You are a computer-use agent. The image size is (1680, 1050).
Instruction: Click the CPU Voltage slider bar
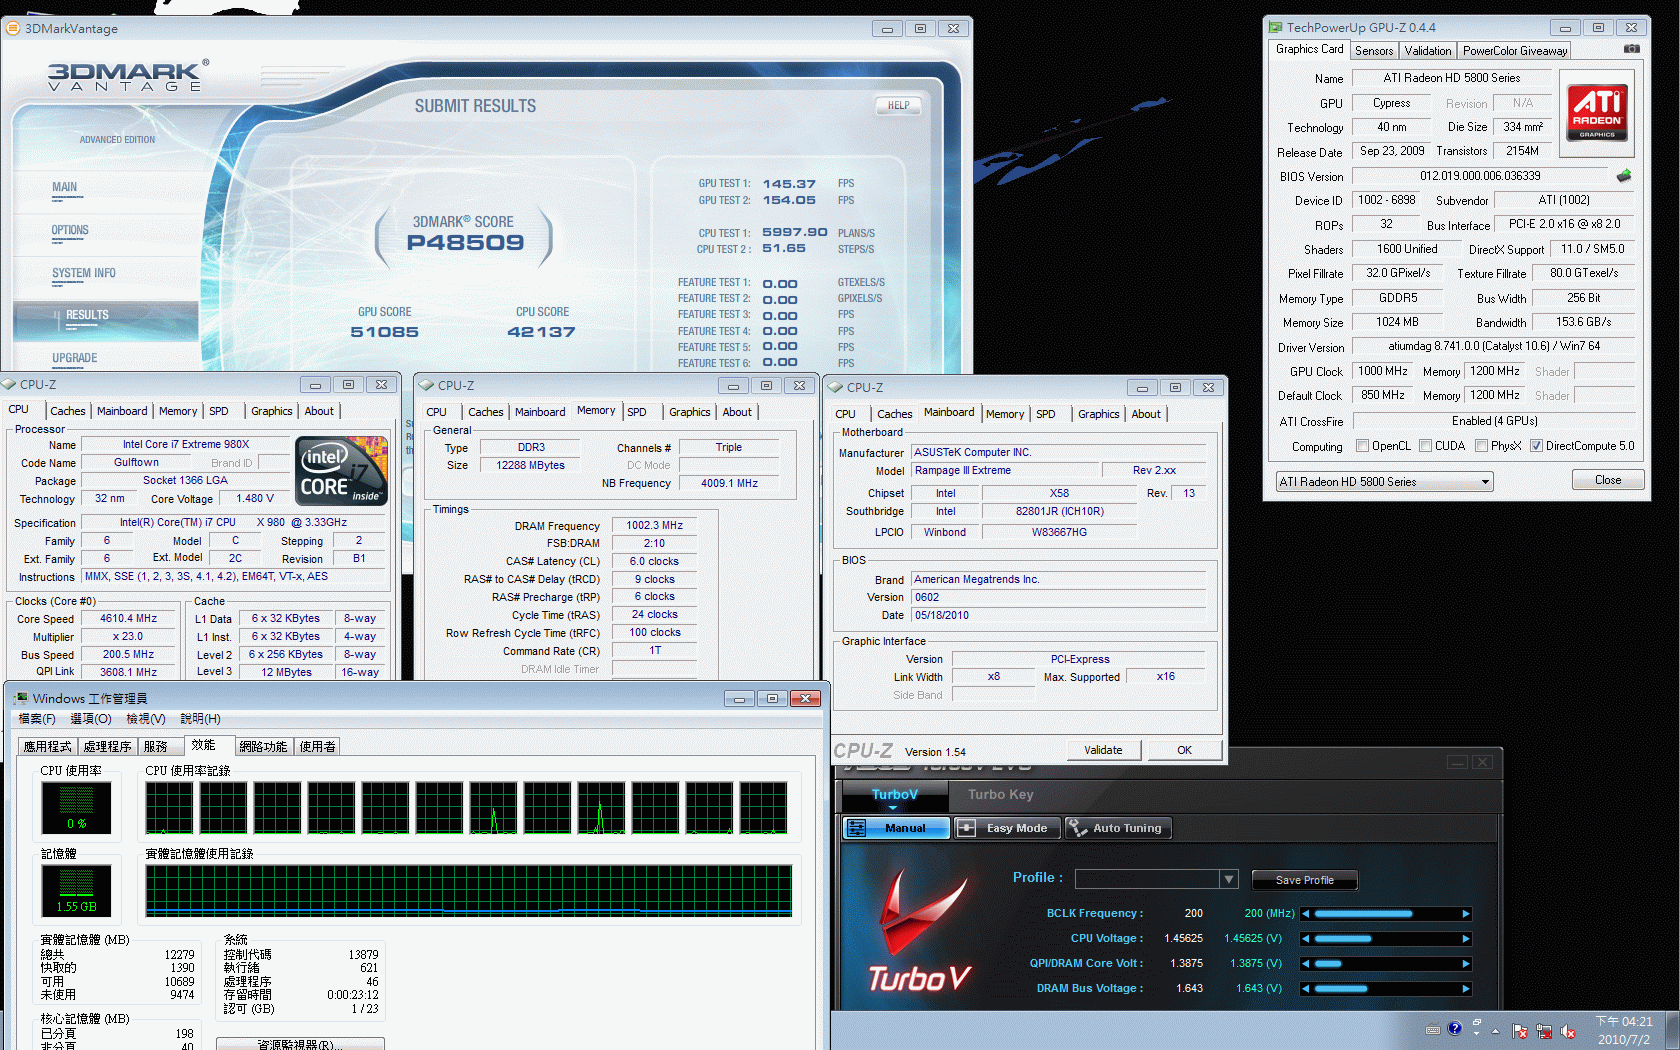(x=1386, y=939)
